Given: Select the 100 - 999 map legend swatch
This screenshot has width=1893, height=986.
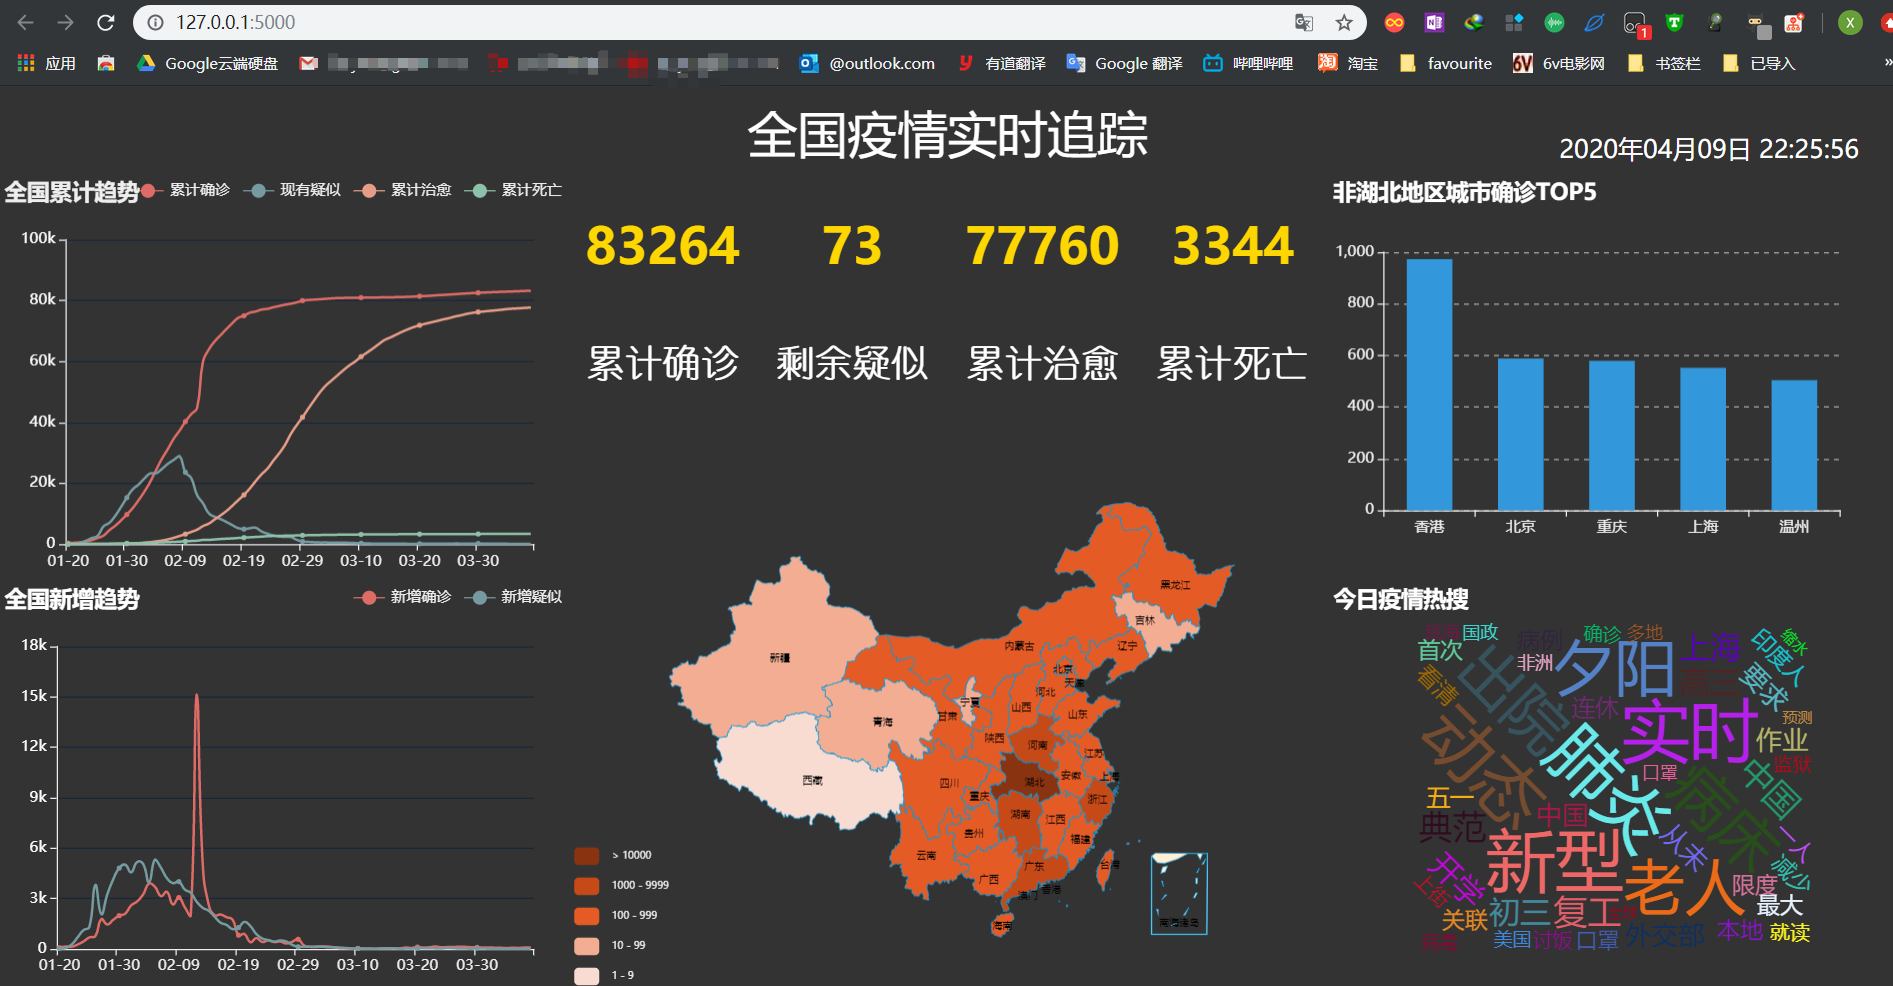Looking at the screenshot, I should (587, 916).
